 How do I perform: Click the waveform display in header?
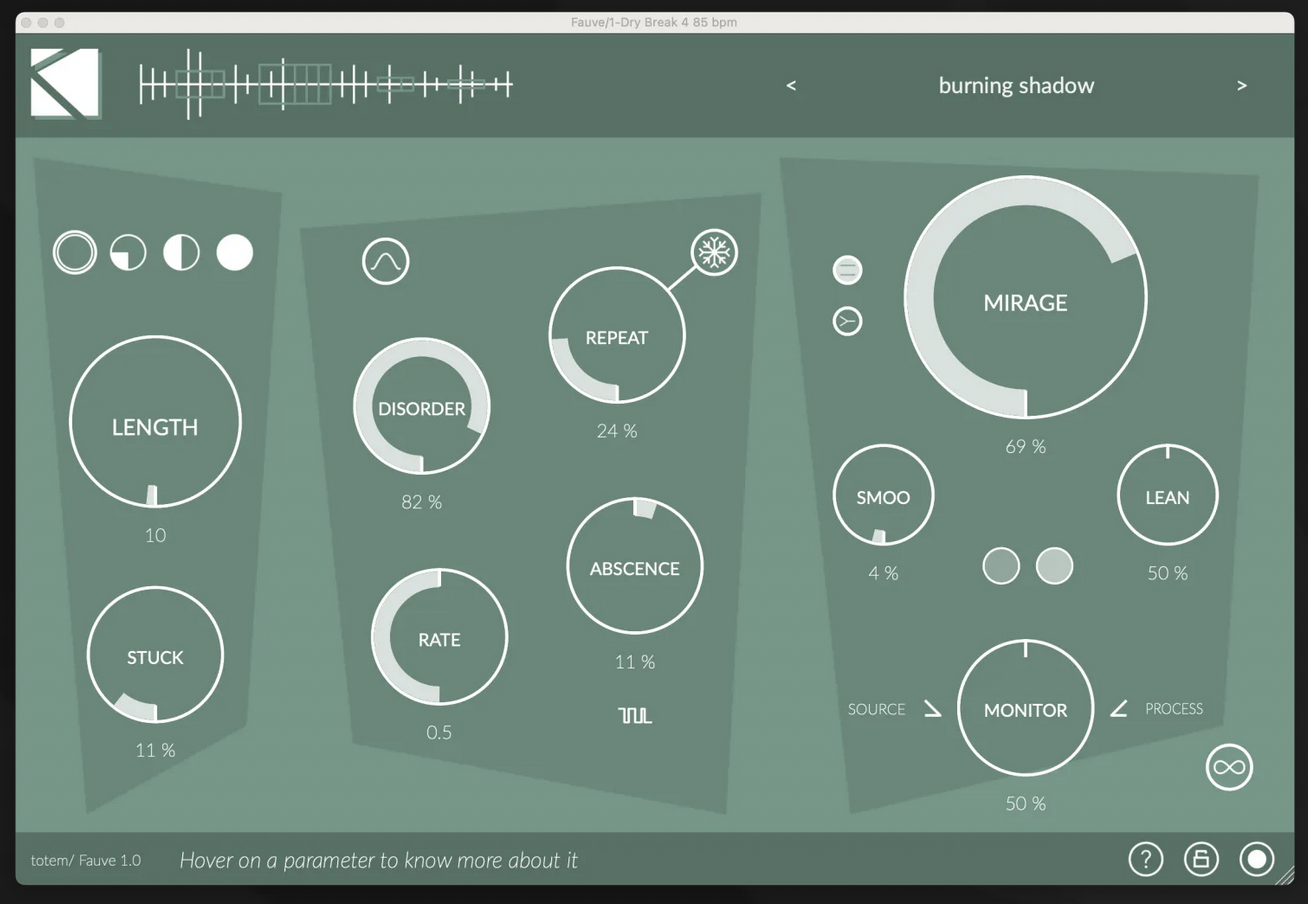pyautogui.click(x=326, y=85)
